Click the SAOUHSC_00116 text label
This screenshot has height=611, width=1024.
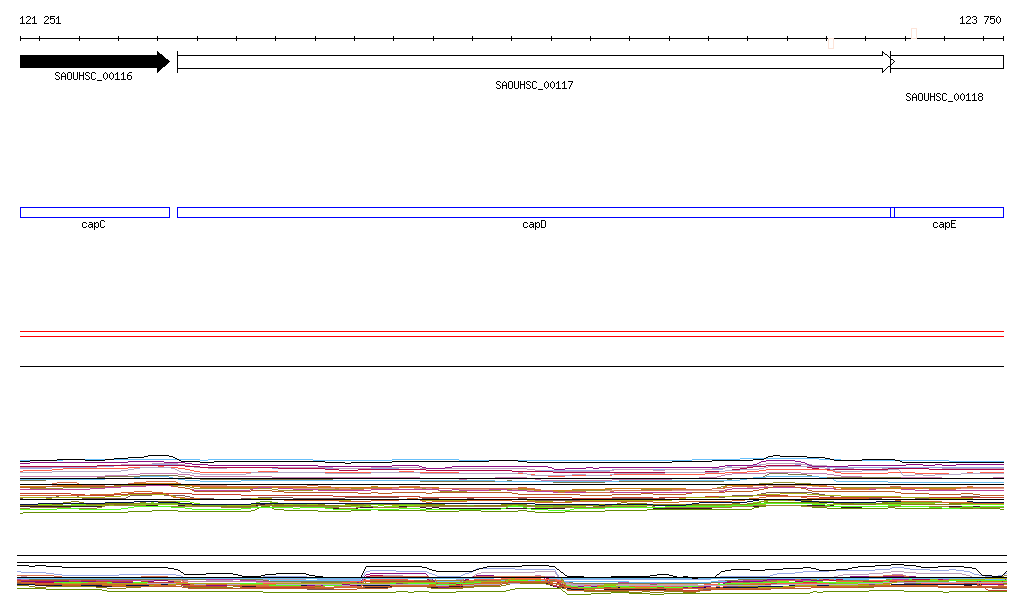click(x=93, y=76)
